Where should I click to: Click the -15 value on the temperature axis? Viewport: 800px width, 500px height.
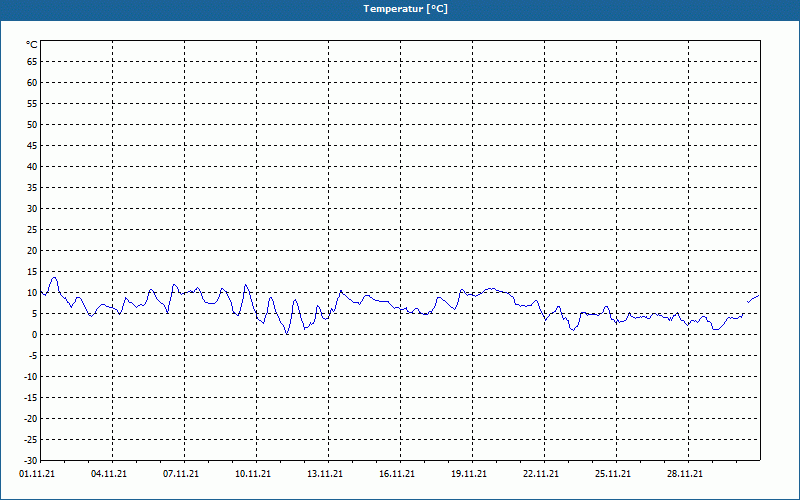31,397
